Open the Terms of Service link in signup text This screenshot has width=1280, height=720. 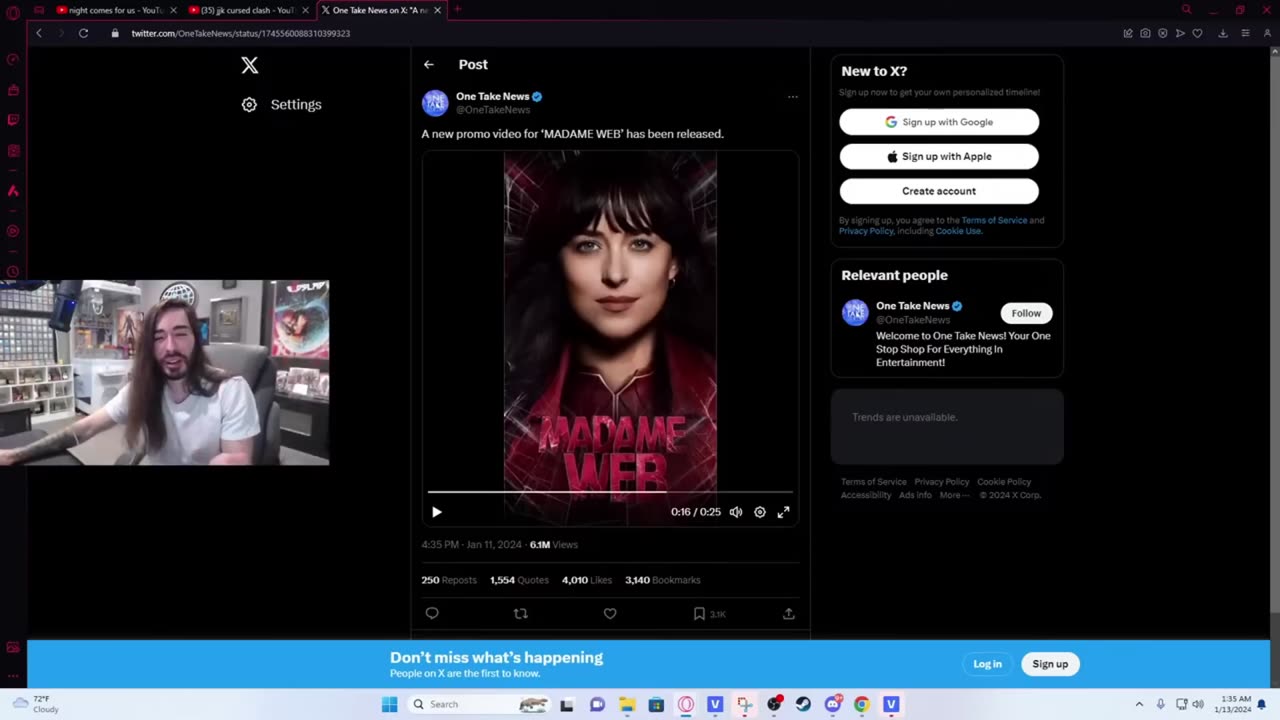994,220
